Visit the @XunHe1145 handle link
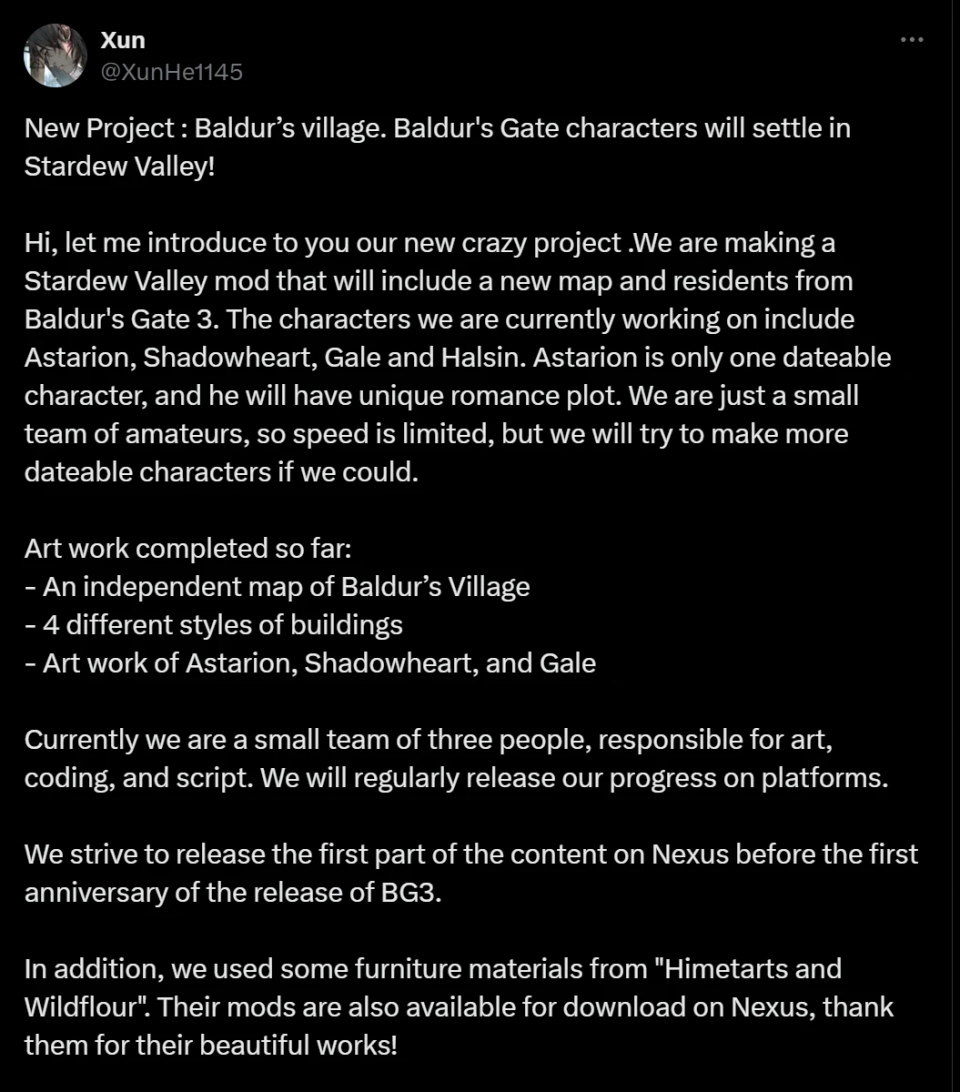The image size is (960, 1092). [172, 71]
